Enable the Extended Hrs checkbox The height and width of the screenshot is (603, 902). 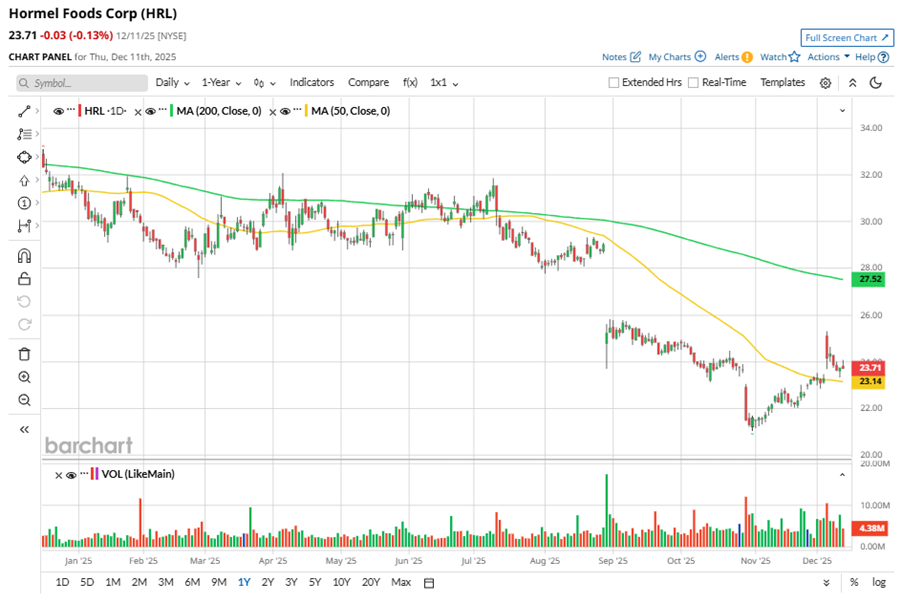coord(614,82)
